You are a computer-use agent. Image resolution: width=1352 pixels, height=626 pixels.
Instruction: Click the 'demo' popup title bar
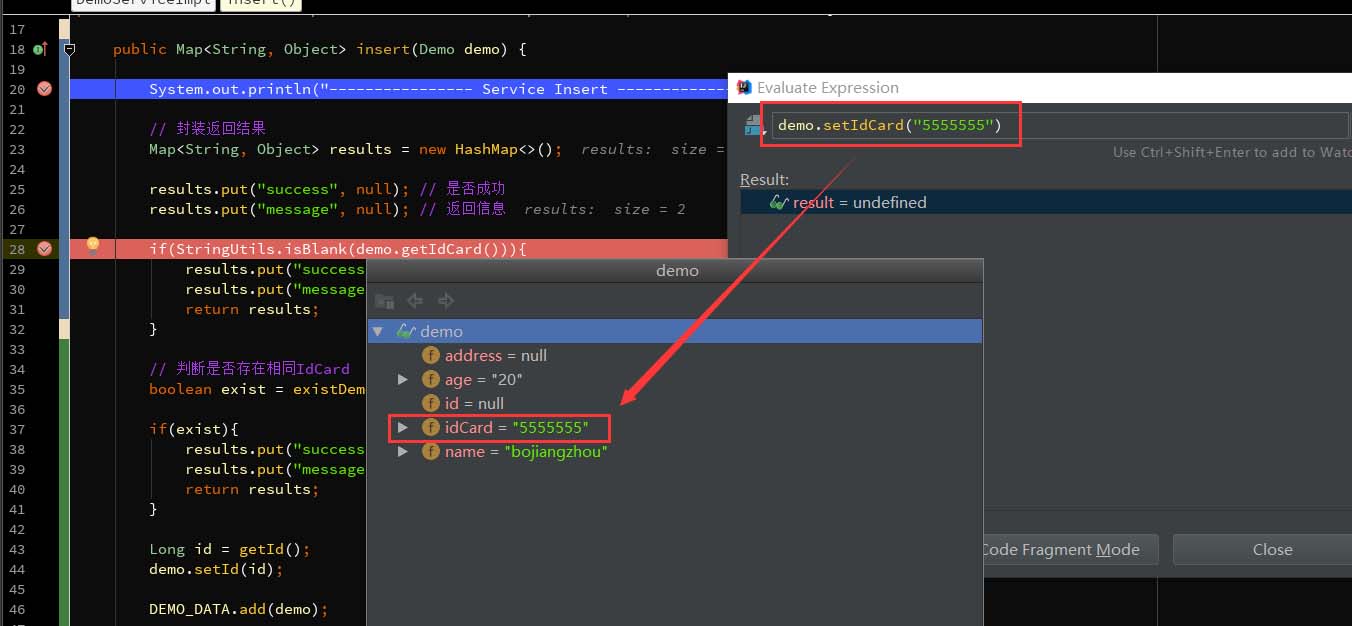pyautogui.click(x=676, y=270)
